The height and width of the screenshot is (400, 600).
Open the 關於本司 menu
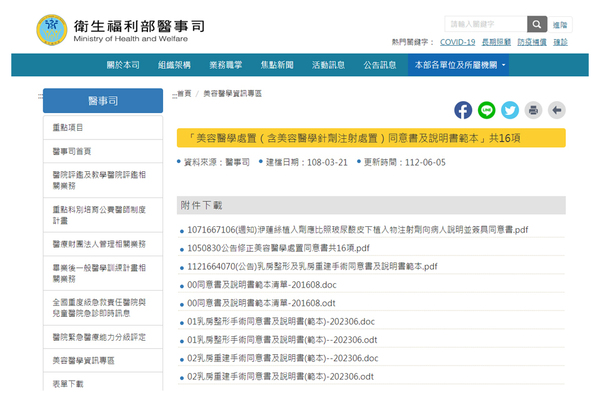123,64
